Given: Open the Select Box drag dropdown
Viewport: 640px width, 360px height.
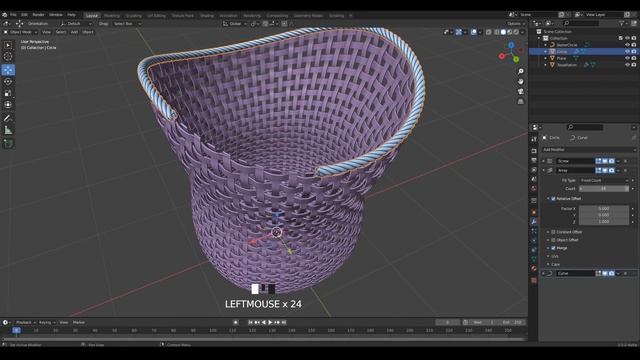Looking at the screenshot, I should (x=127, y=24).
